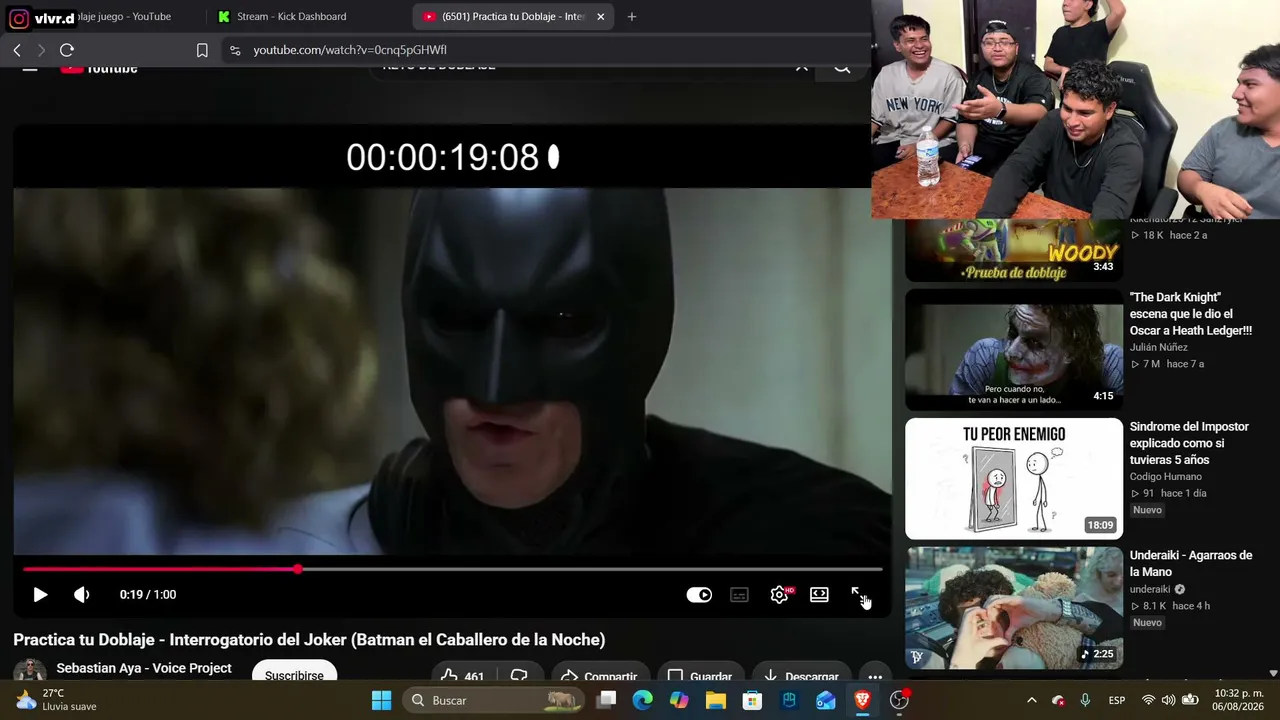Click the video title 'Practica tu Doblaje - Interrogatorio del Joker'
1280x720 pixels.
[x=309, y=640]
